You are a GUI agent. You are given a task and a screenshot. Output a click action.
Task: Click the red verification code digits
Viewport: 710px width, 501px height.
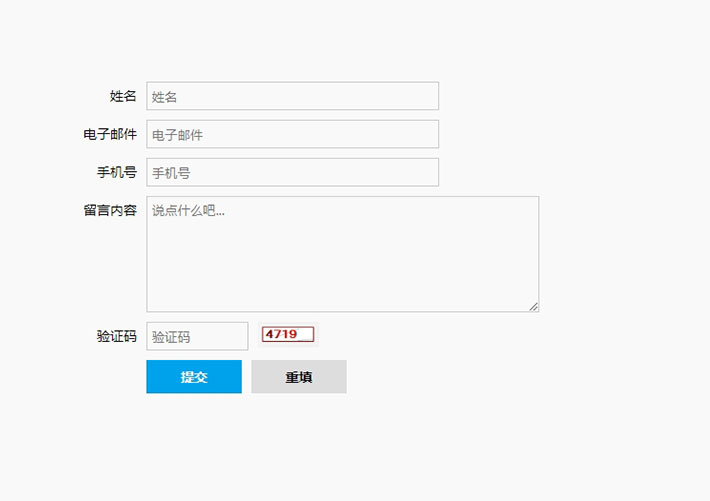(281, 334)
